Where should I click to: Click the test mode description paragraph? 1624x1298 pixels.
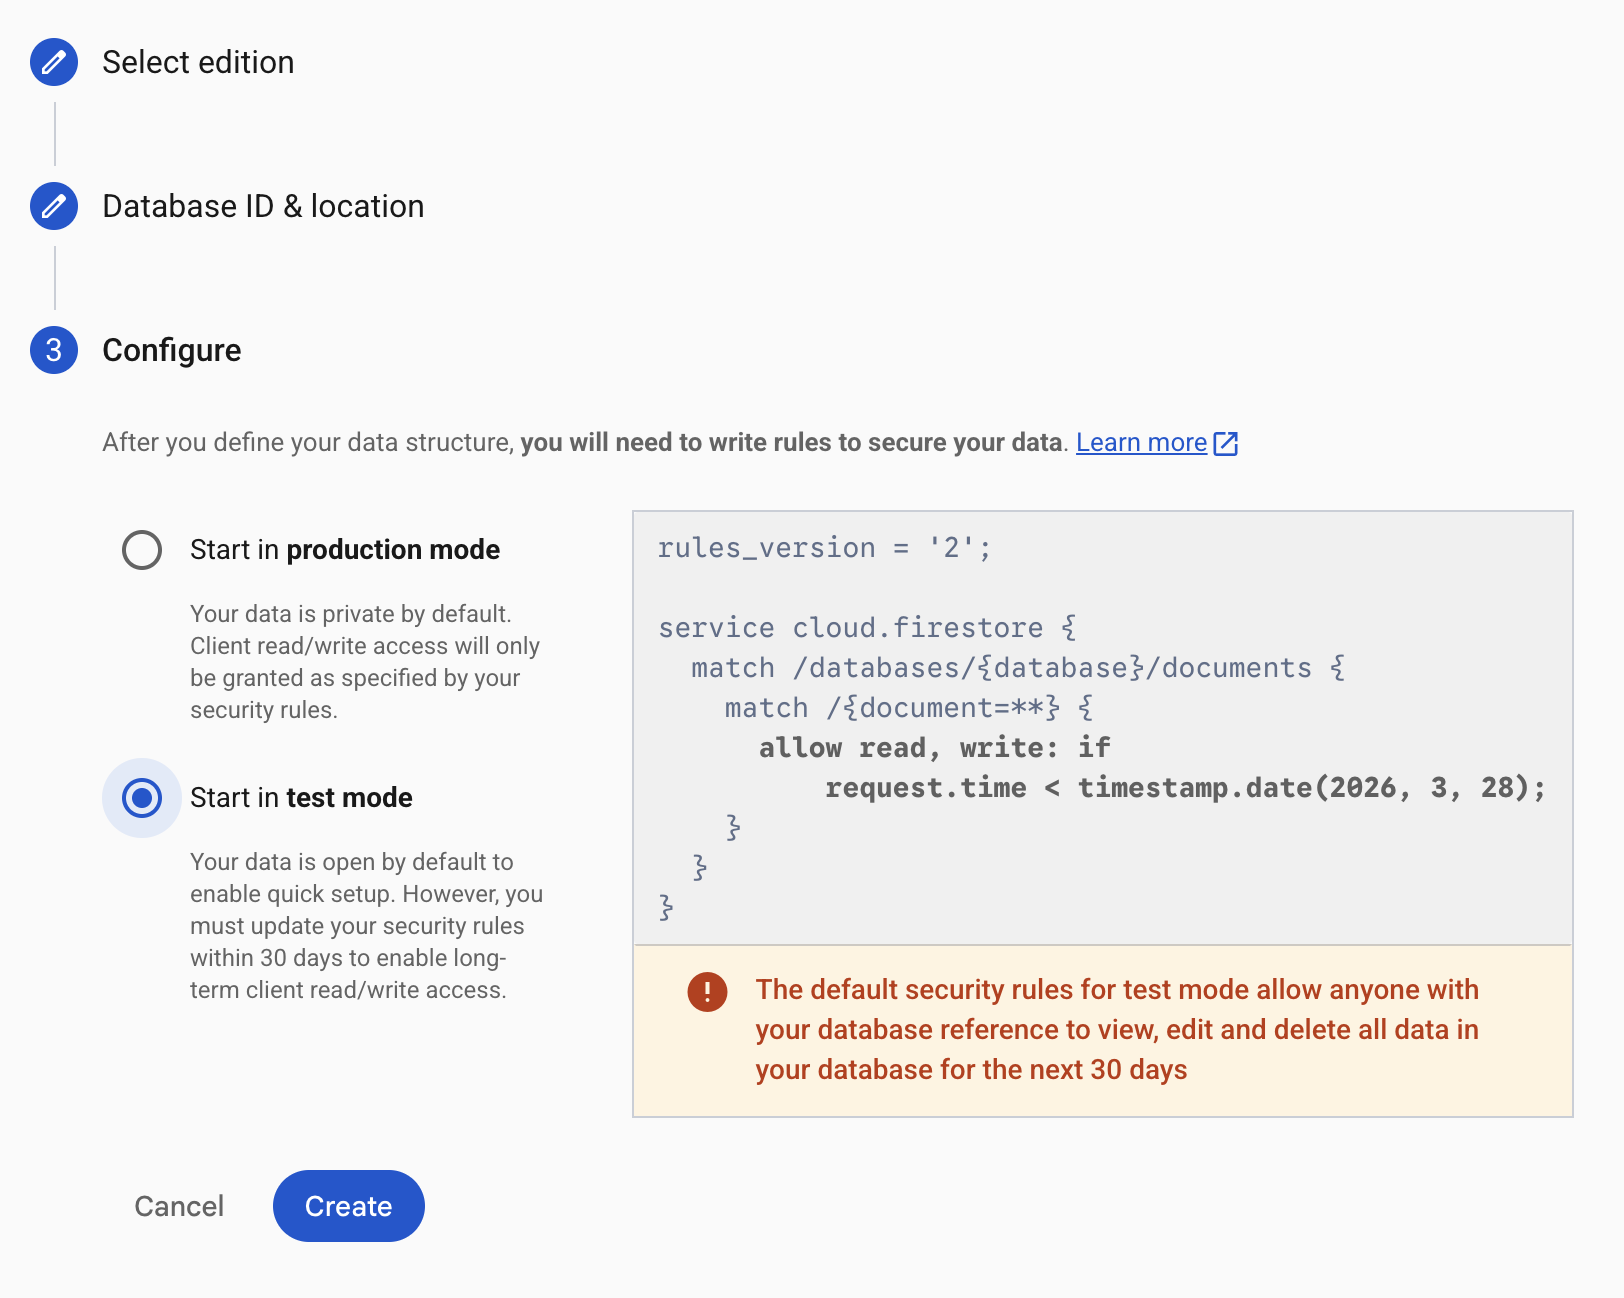[x=366, y=926]
